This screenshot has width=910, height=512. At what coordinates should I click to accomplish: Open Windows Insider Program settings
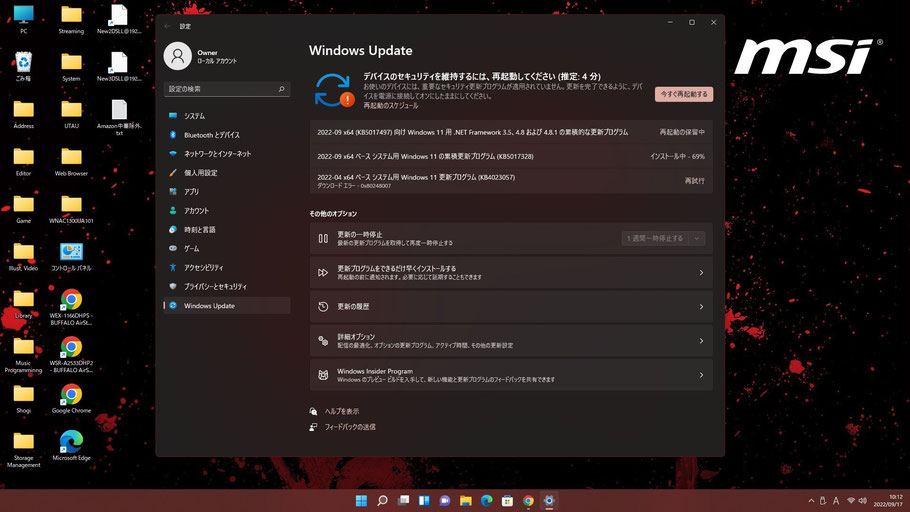(x=511, y=375)
